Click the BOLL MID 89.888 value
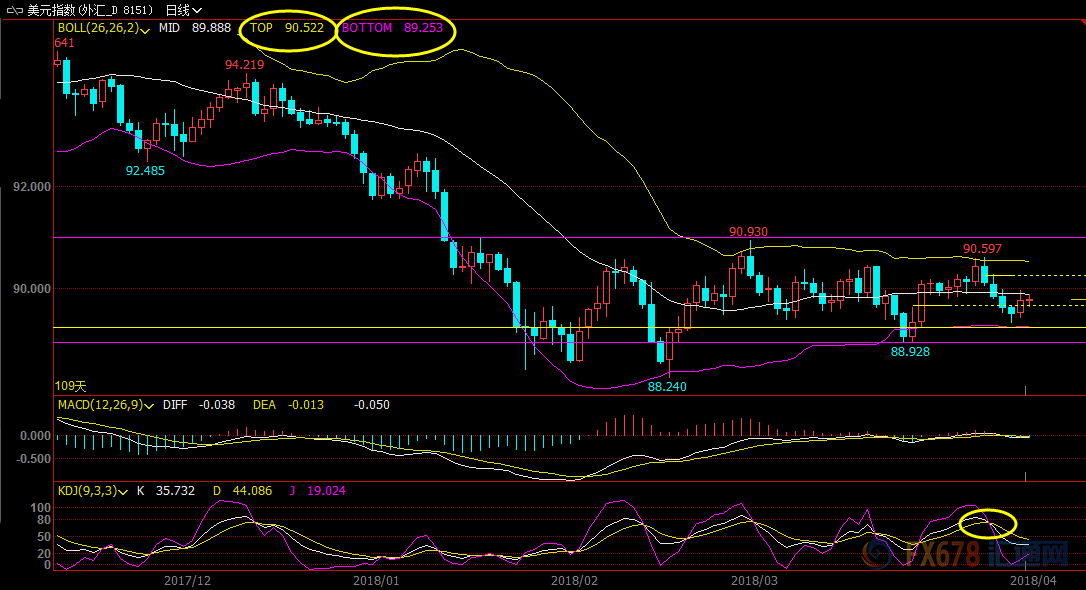 coord(210,28)
